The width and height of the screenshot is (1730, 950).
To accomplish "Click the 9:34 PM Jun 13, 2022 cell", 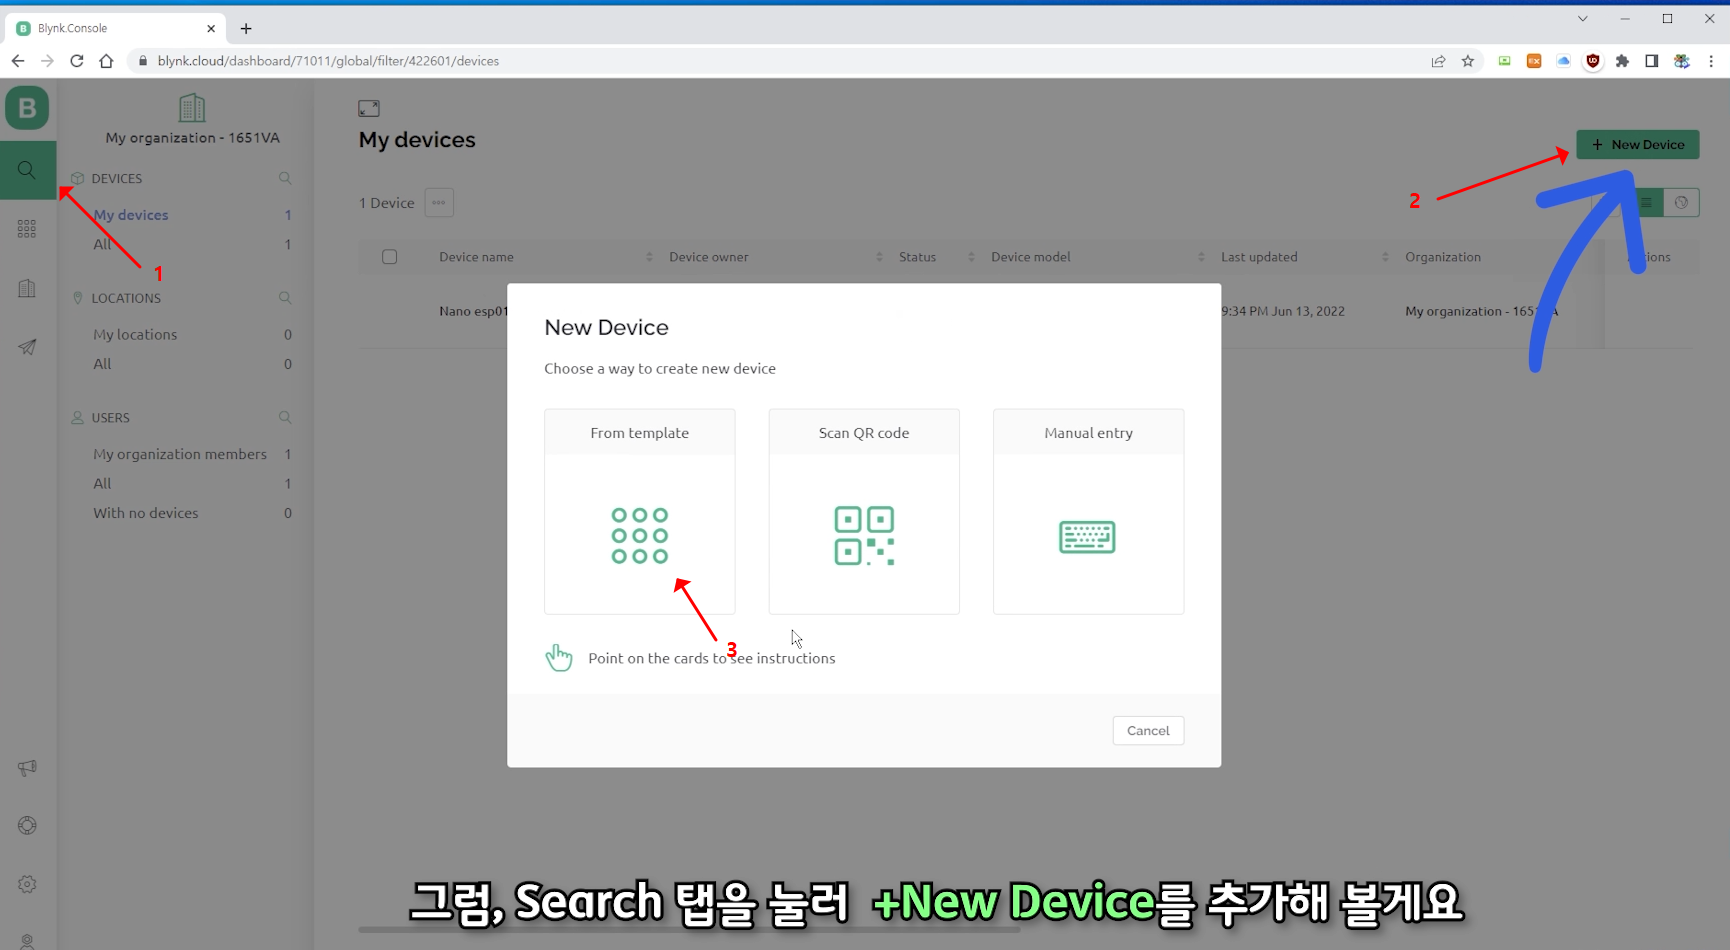I will coord(1283,311).
